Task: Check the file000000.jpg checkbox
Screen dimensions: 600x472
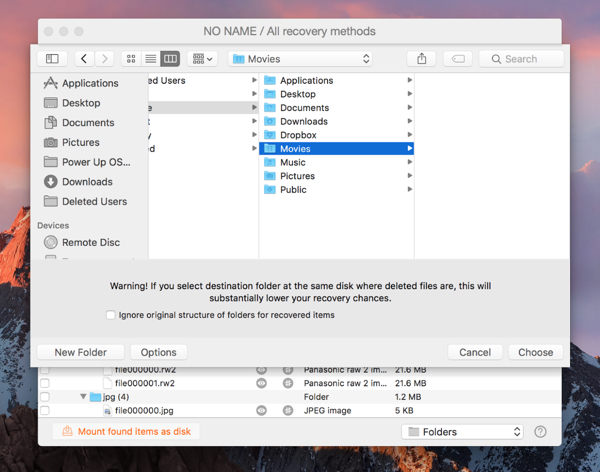Action: (45, 410)
